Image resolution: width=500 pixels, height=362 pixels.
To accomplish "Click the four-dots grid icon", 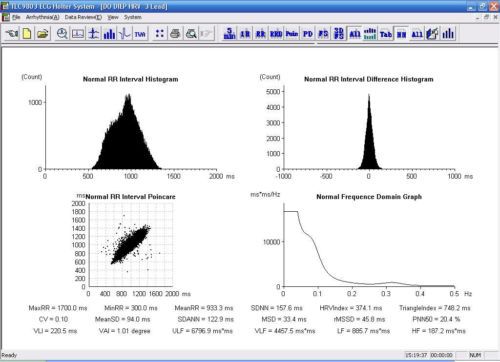I will 160,34.
